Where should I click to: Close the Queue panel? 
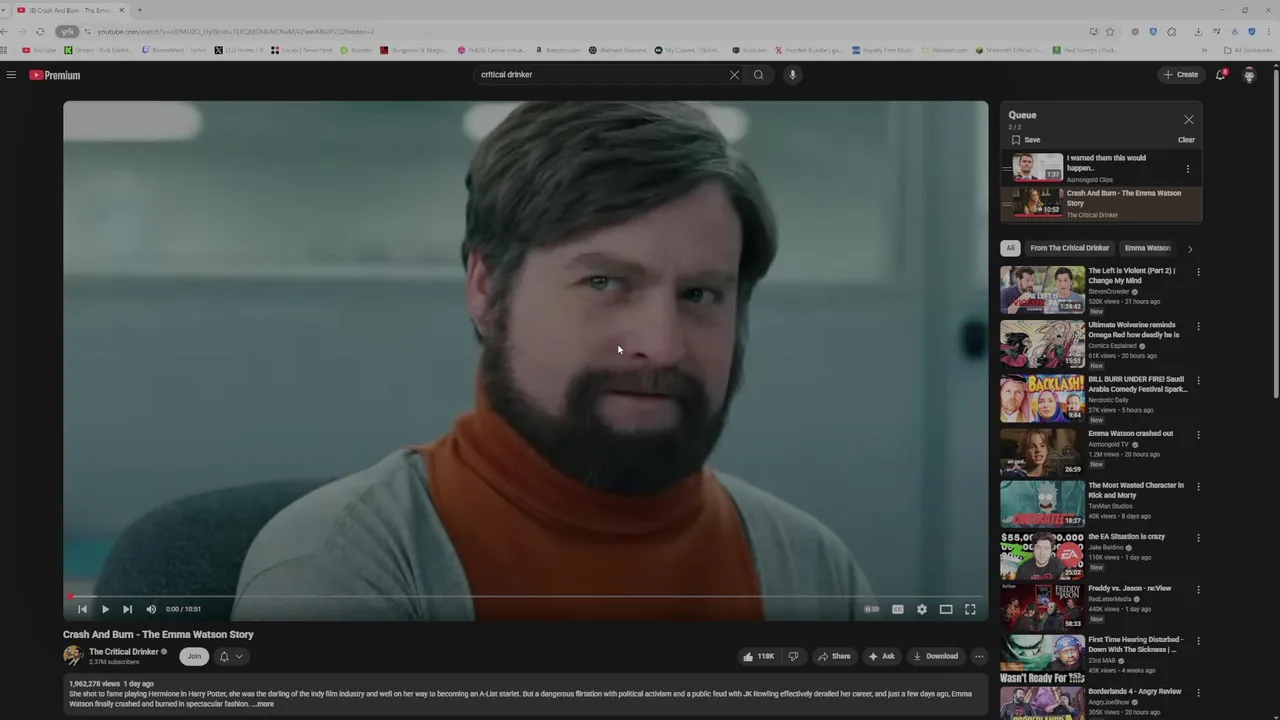pos(1188,120)
